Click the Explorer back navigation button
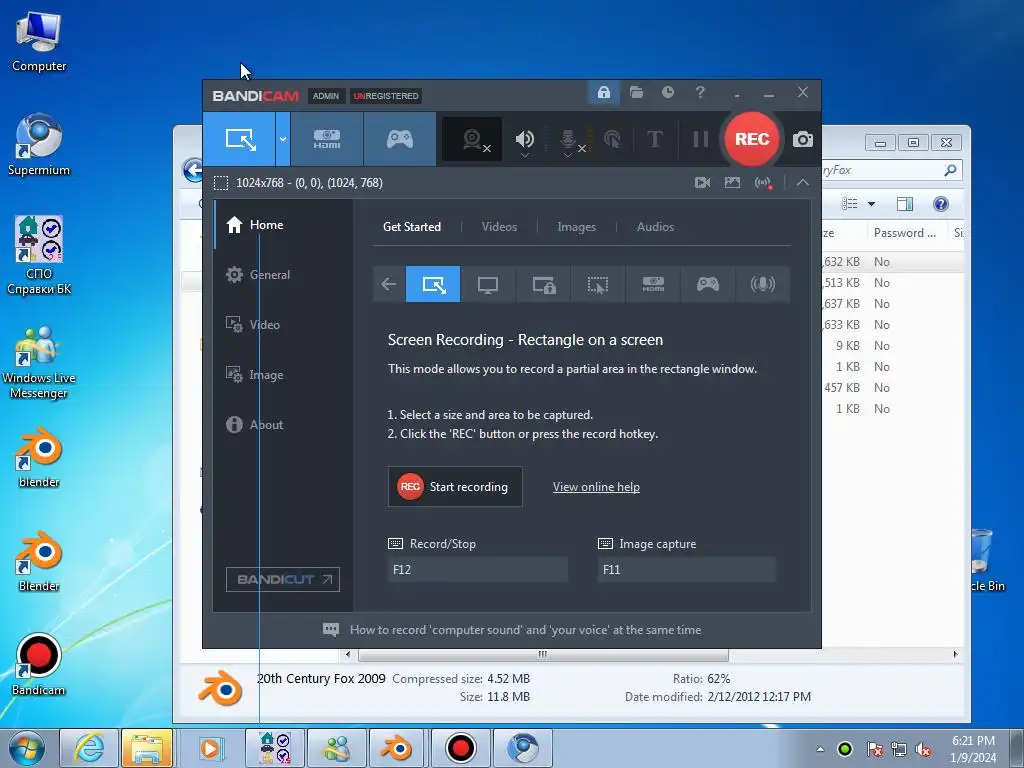 [193, 170]
